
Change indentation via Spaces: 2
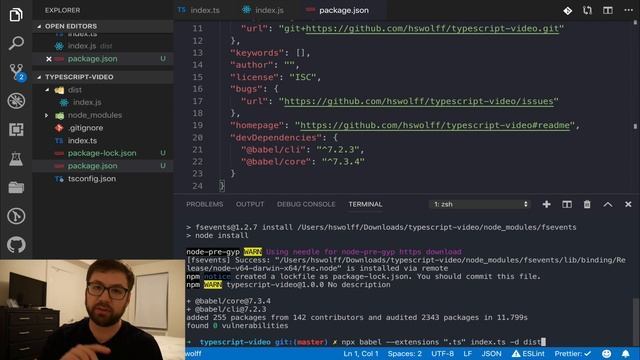[404, 353]
